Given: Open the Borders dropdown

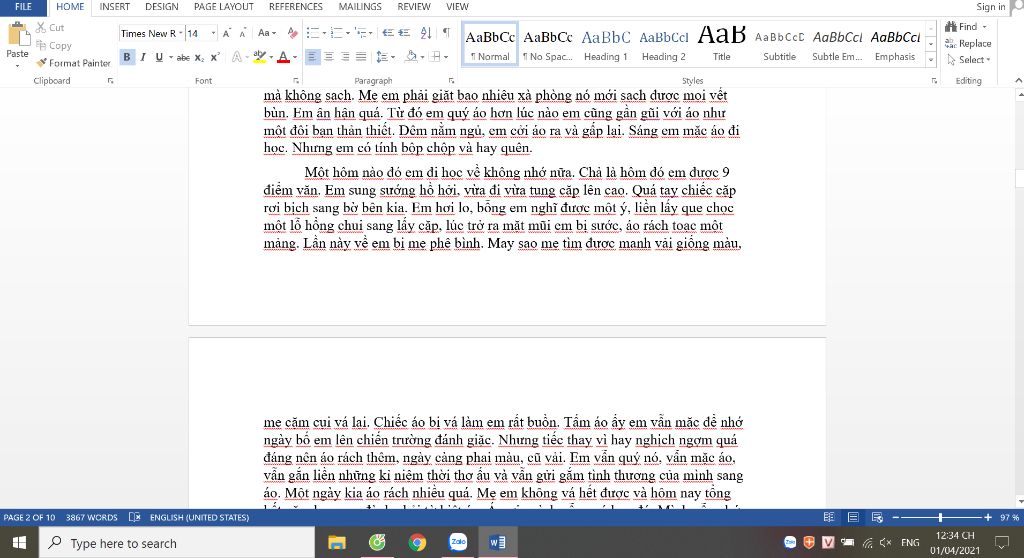Looking at the screenshot, I should (x=446, y=57).
